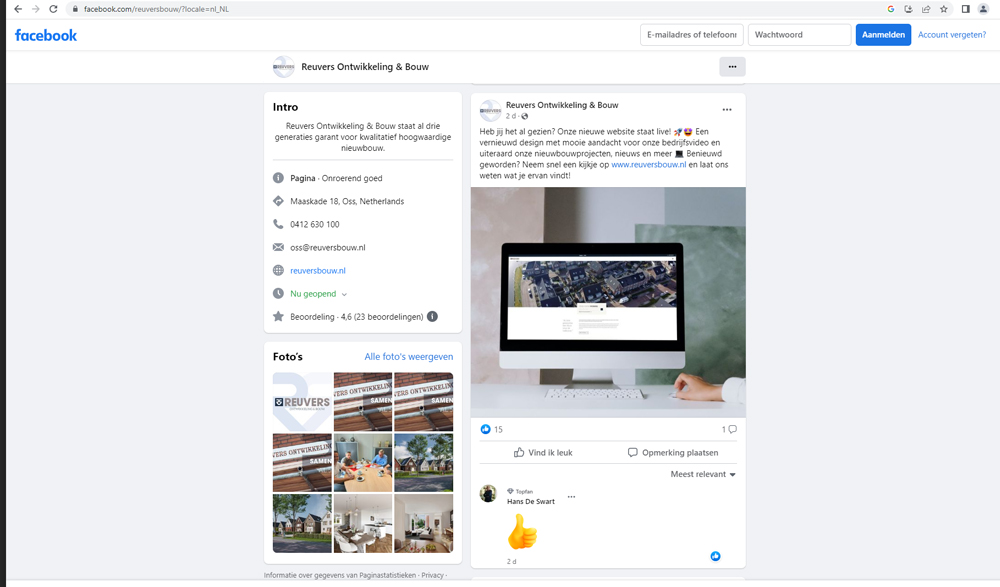Open options on Hans De Swart's comment
The height and width of the screenshot is (587, 1000).
(x=572, y=497)
